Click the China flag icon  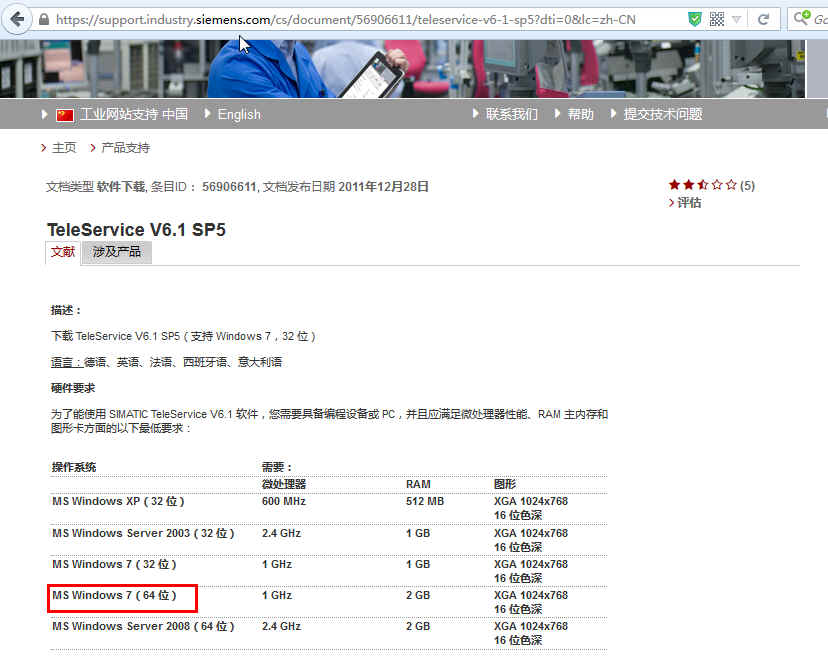pyautogui.click(x=65, y=115)
